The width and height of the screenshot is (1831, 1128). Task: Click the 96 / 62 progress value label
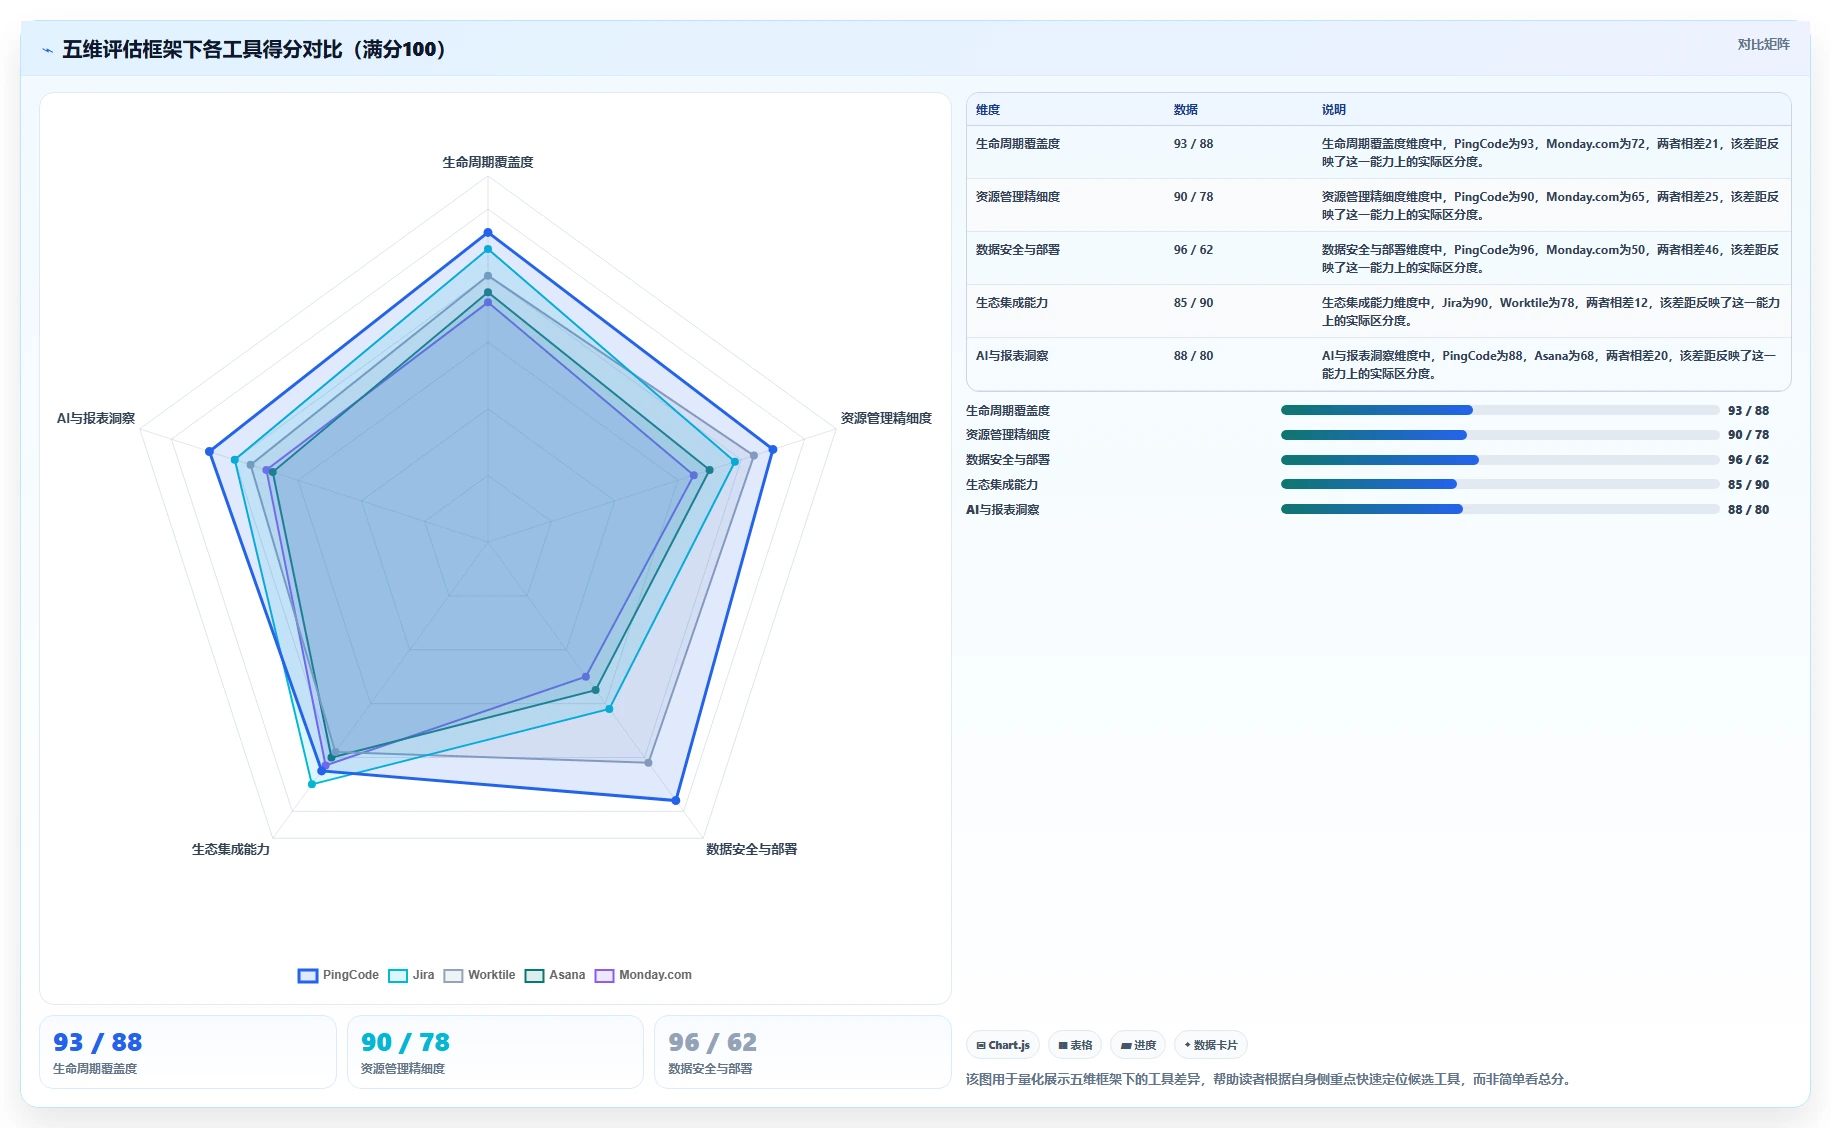pyautogui.click(x=1748, y=460)
